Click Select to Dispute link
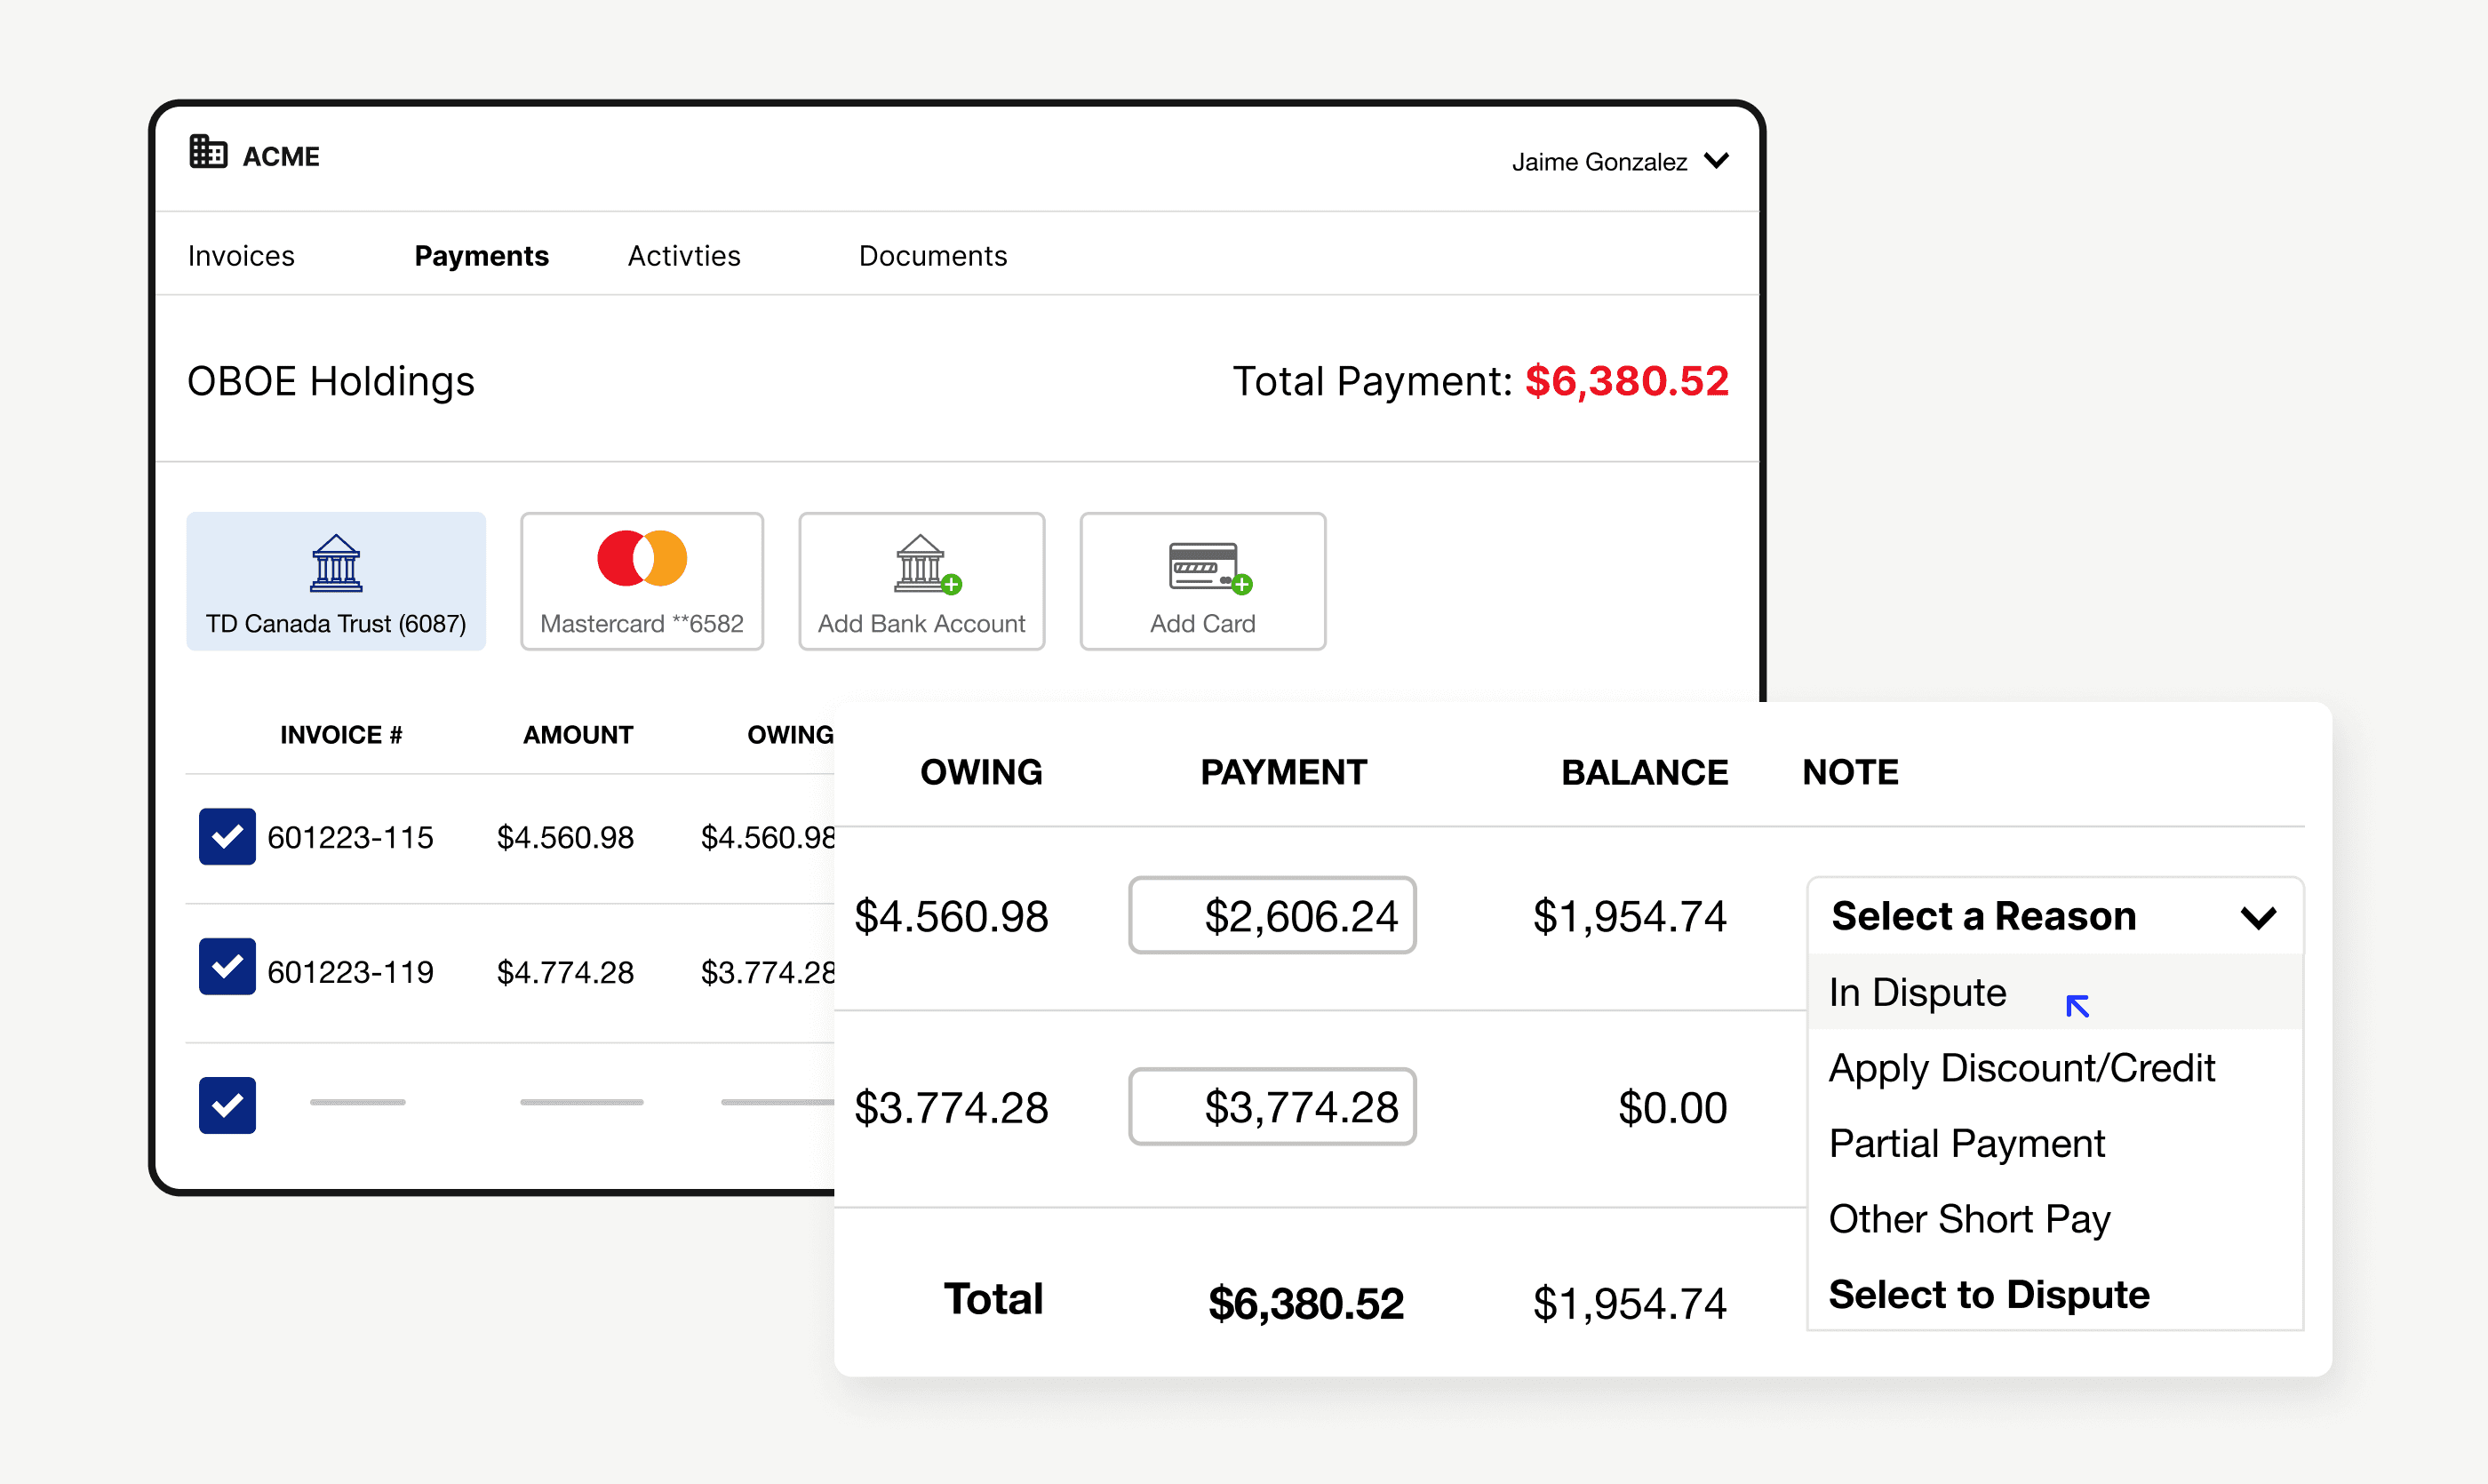 tap(1988, 1294)
